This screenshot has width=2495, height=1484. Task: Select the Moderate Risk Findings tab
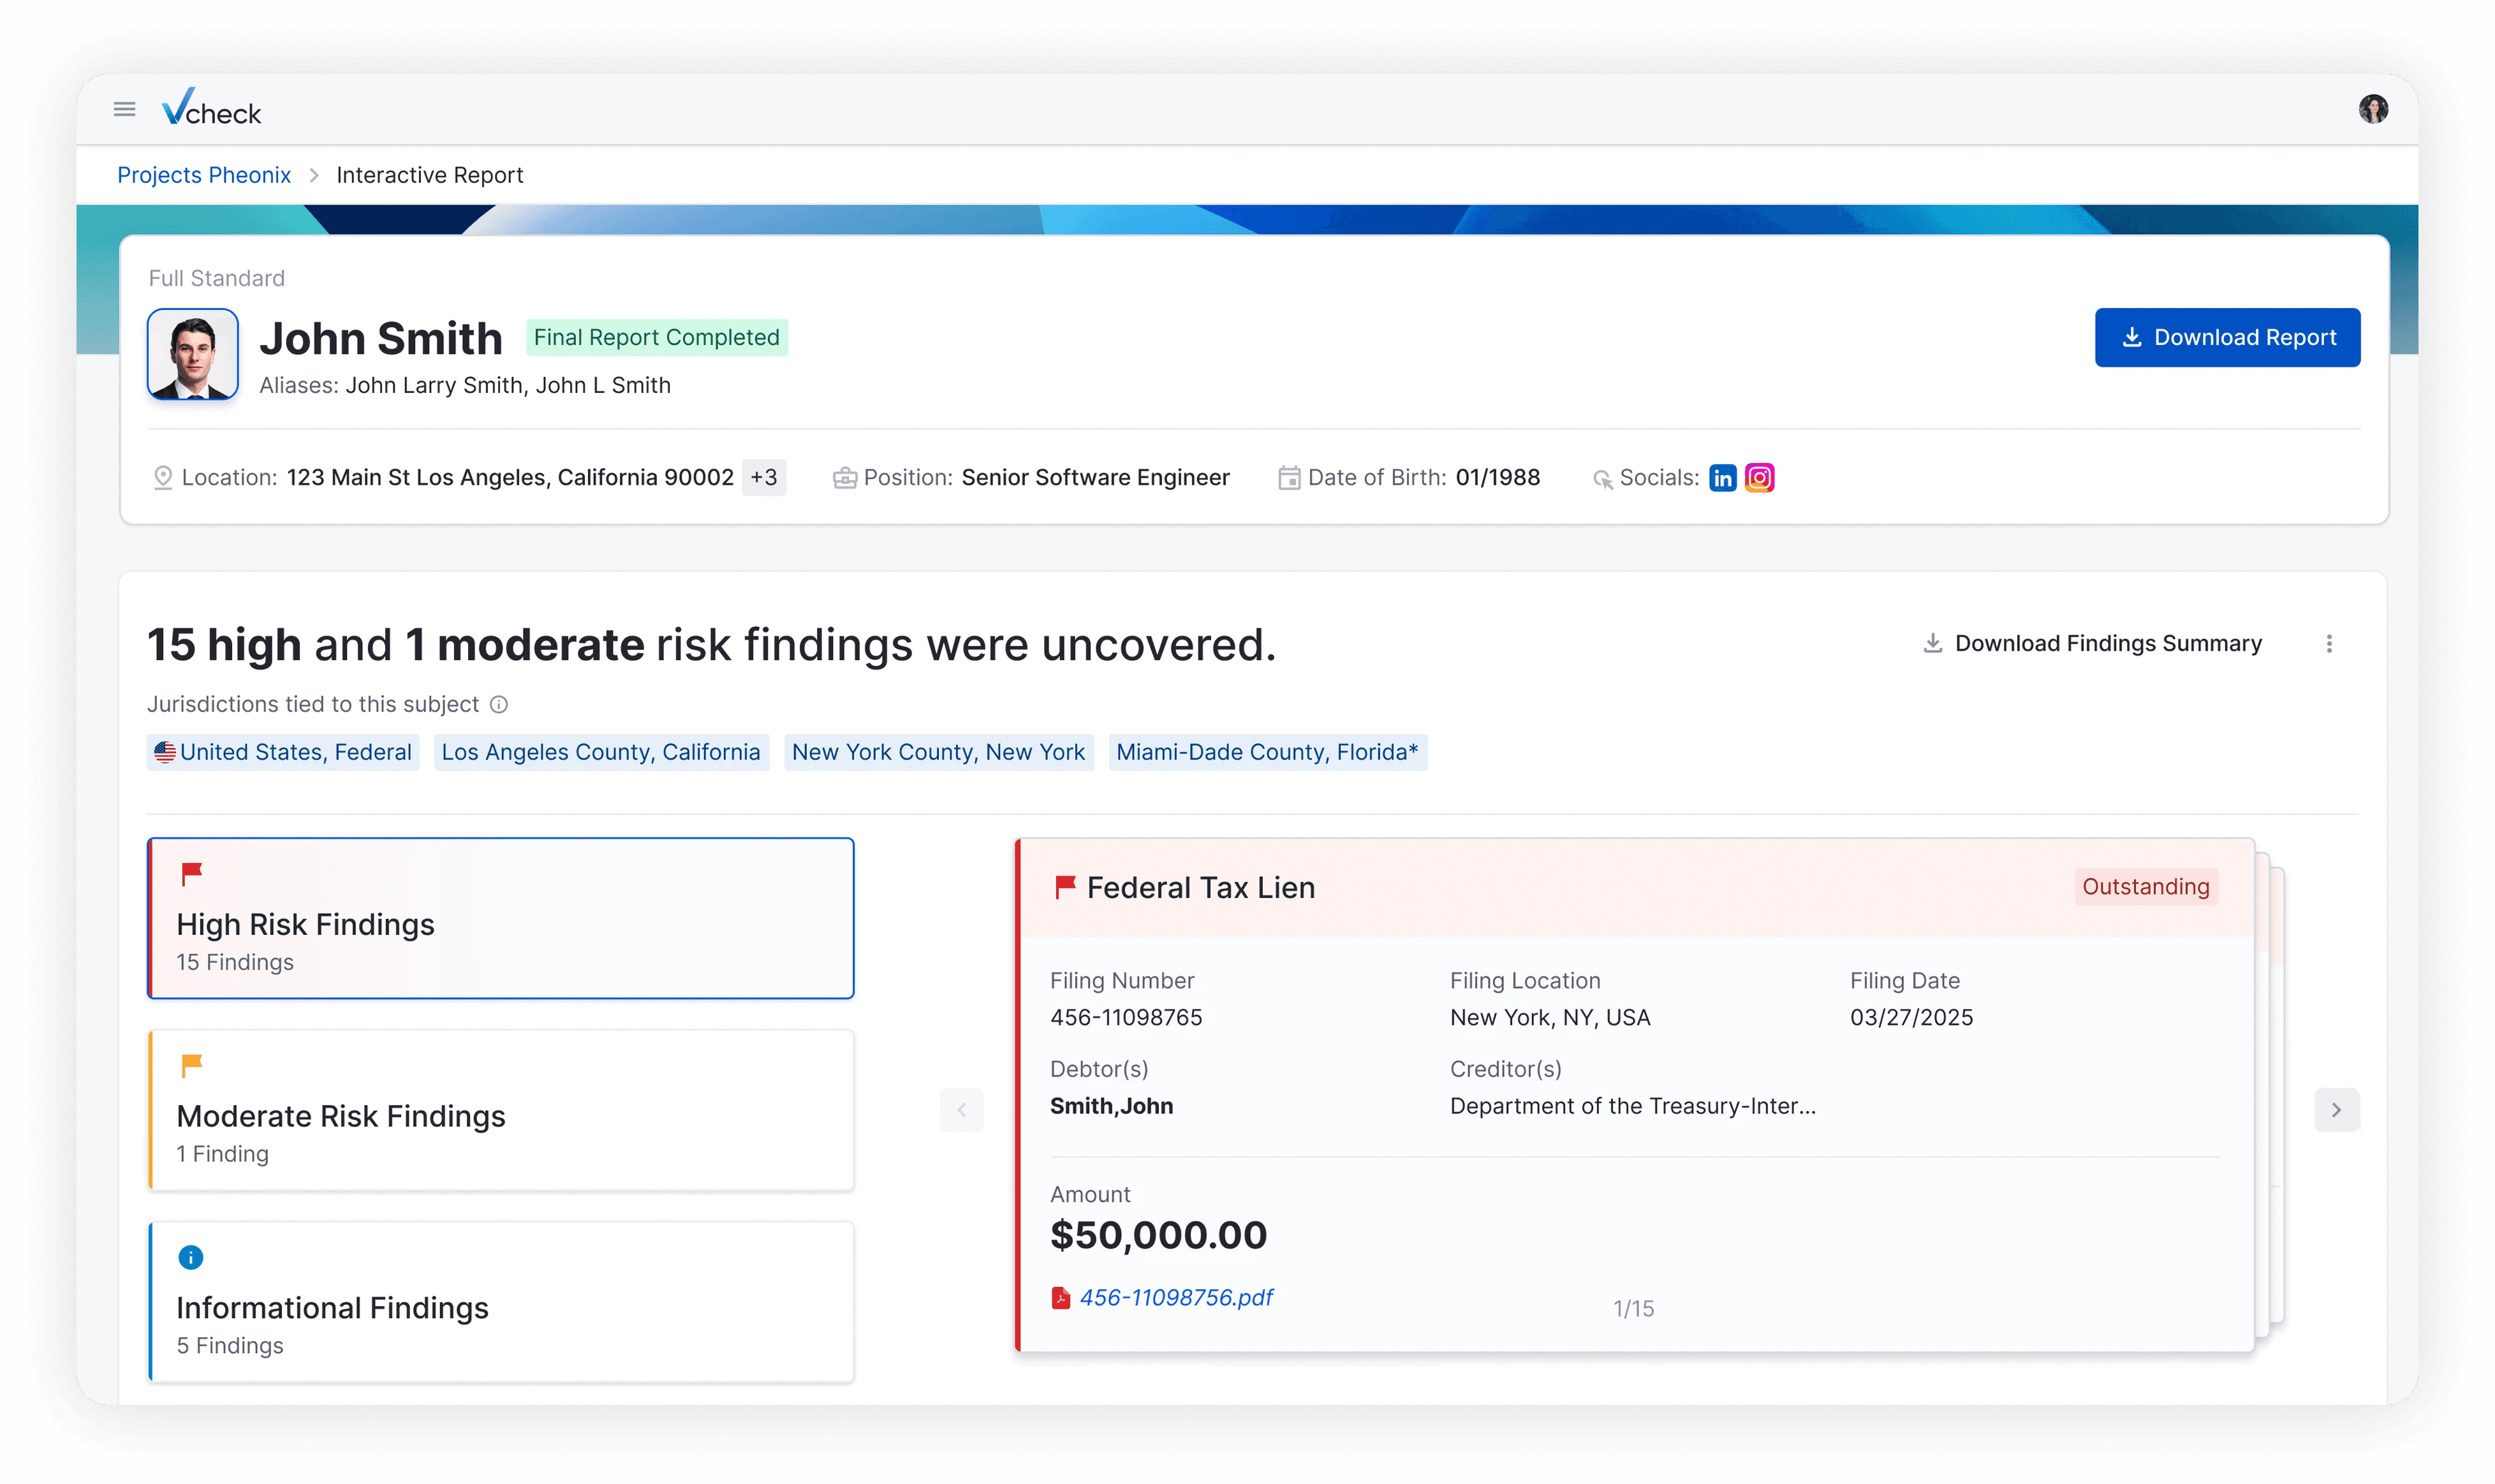point(500,1110)
